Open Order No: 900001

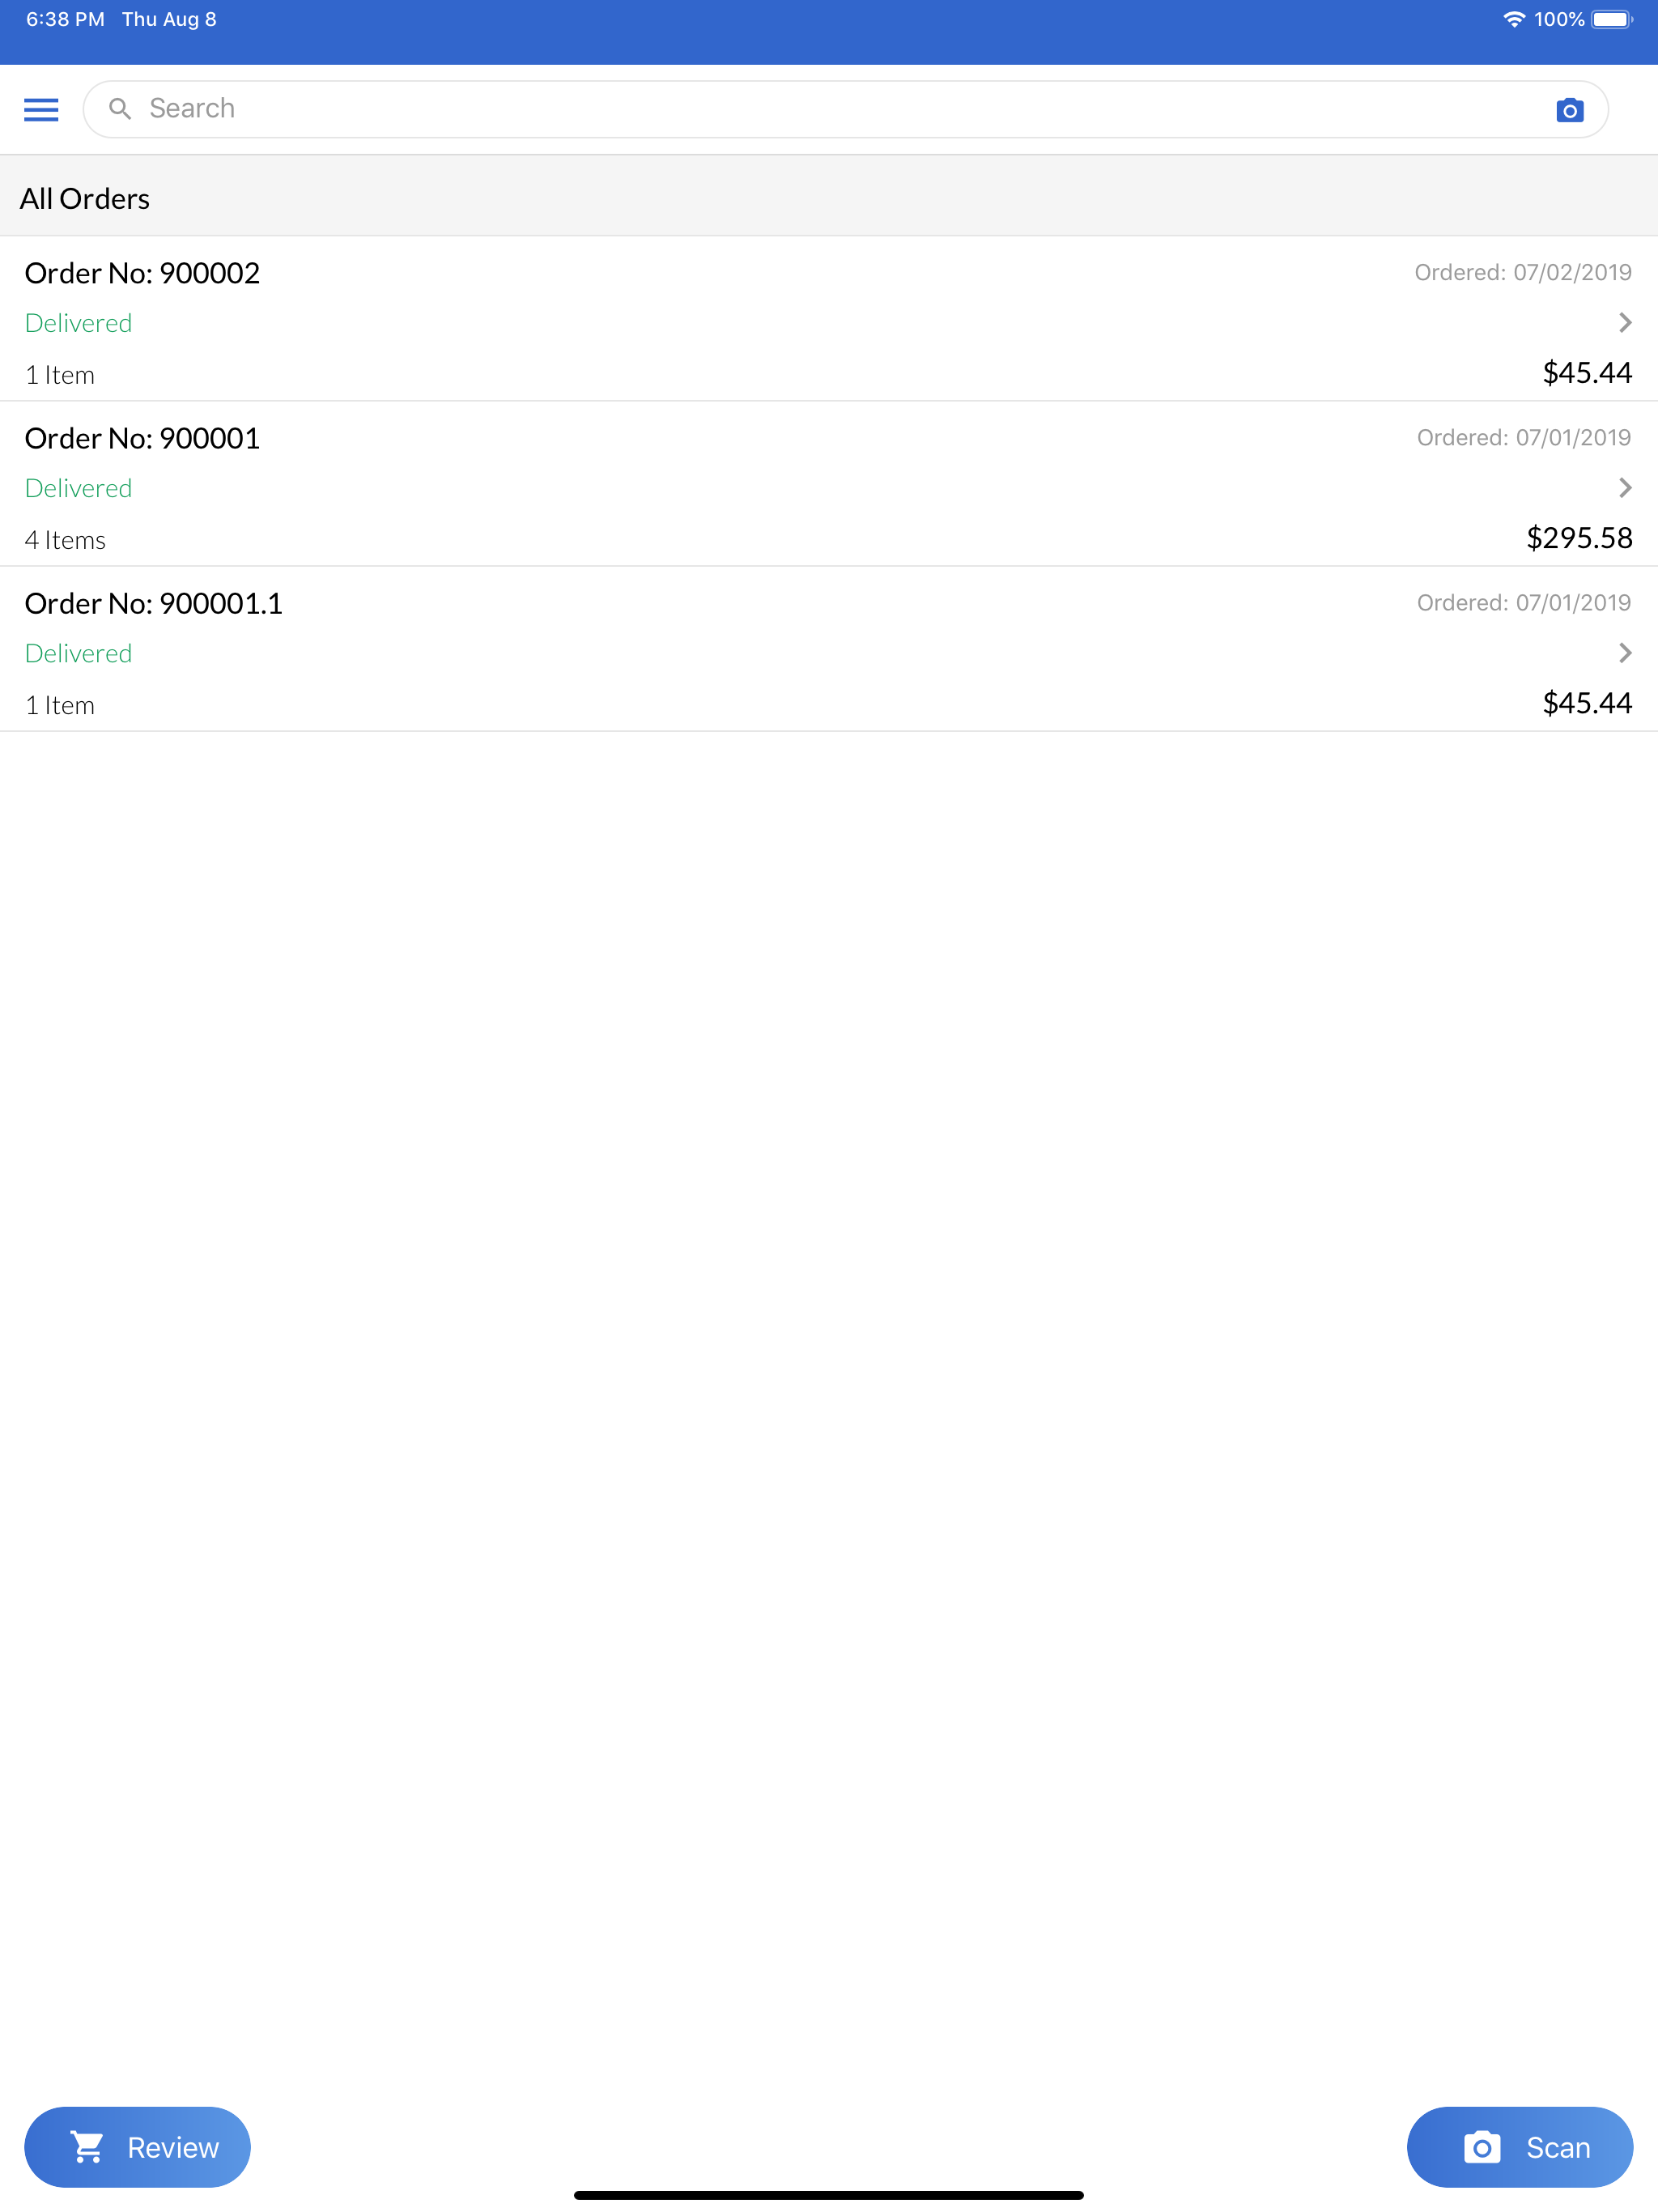pyautogui.click(x=829, y=484)
